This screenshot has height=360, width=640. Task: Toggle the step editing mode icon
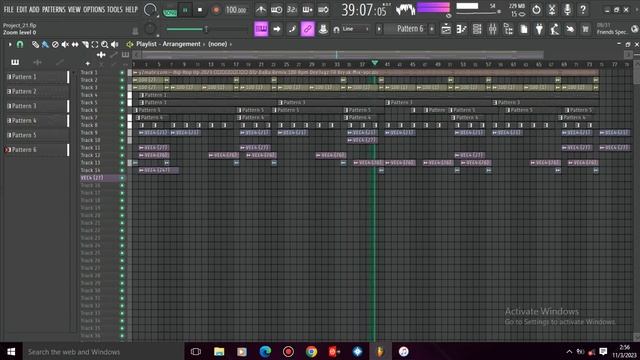[292, 29]
